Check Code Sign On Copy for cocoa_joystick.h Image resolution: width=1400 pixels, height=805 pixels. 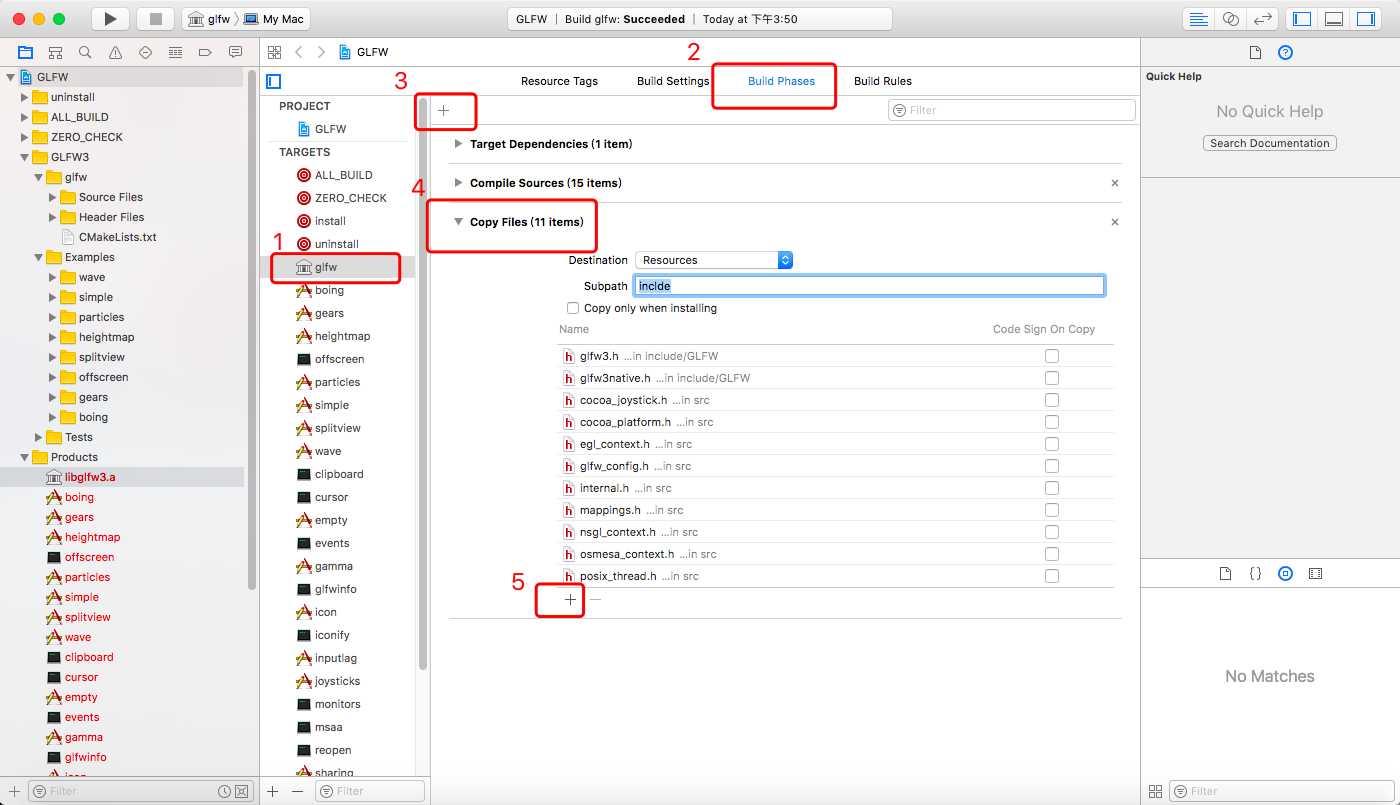[1052, 400]
